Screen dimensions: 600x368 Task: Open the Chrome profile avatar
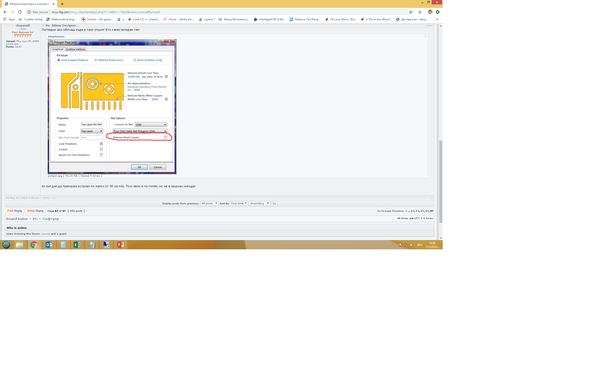point(430,12)
